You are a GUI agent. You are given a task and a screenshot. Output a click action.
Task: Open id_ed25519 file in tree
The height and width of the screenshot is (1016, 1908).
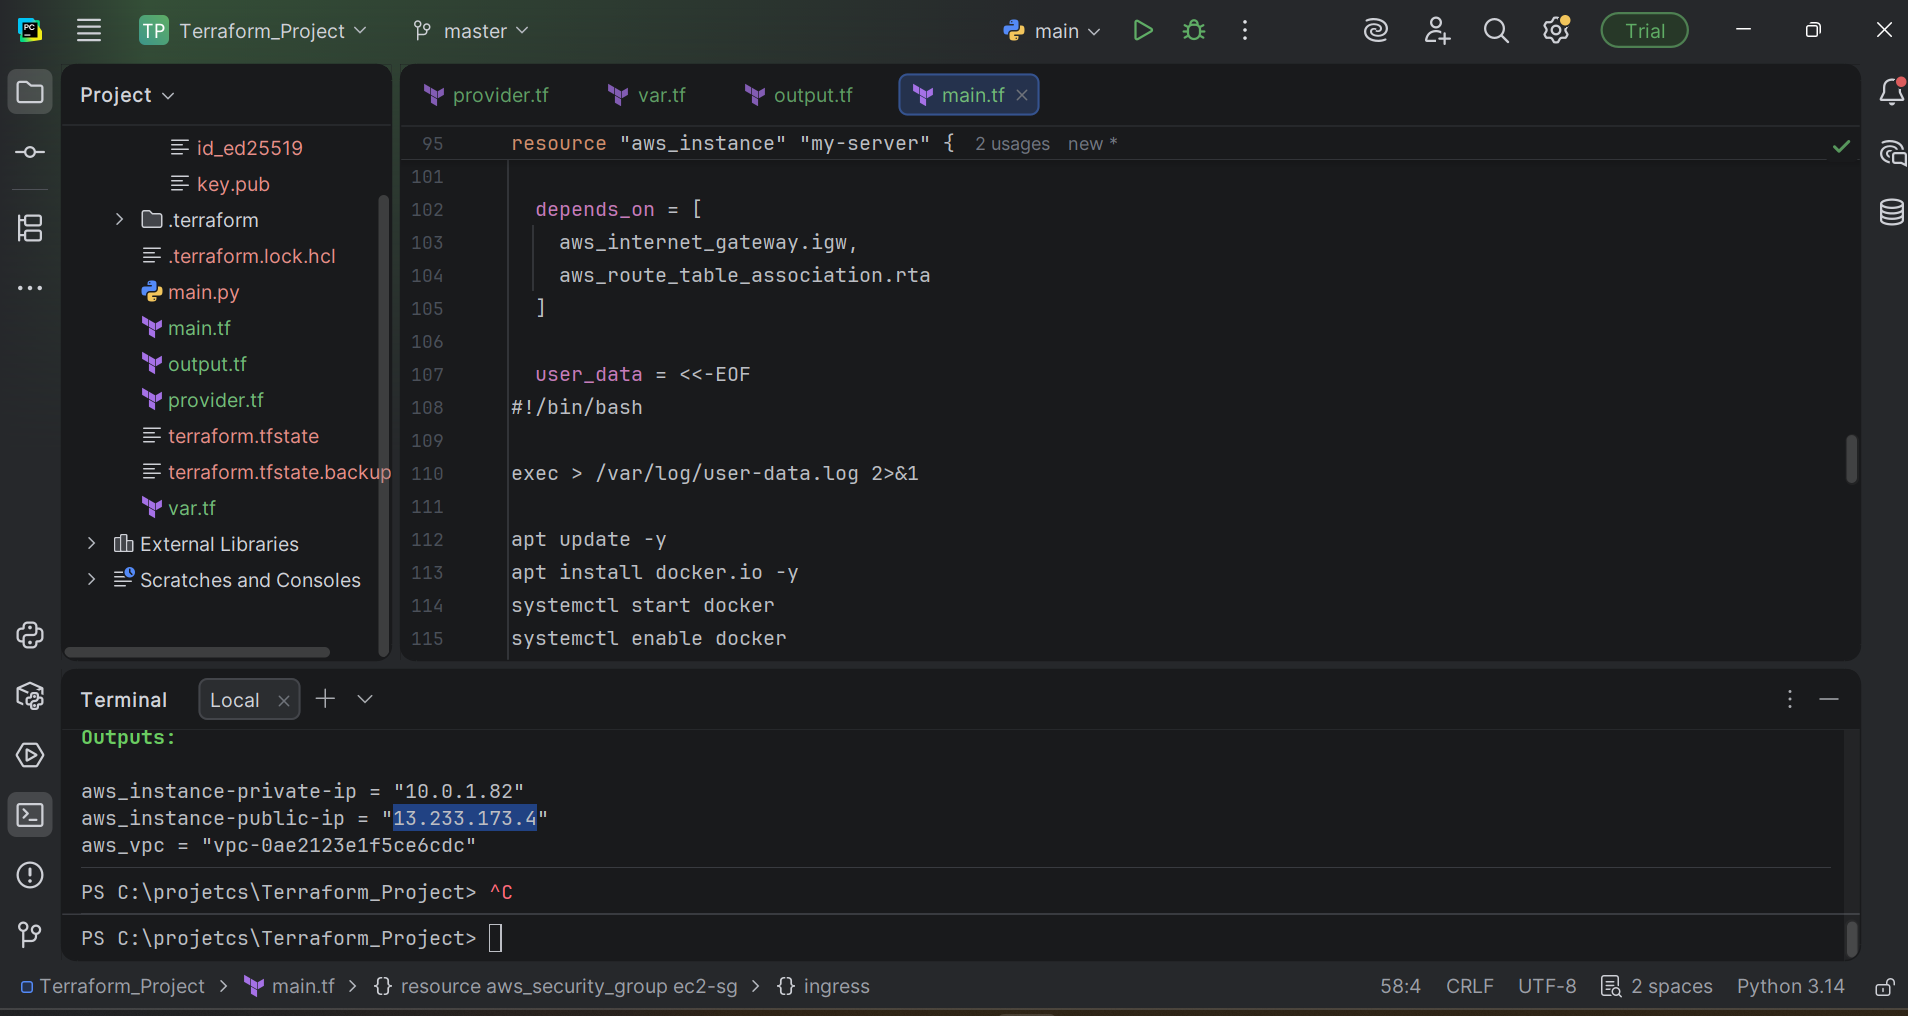tap(236, 148)
